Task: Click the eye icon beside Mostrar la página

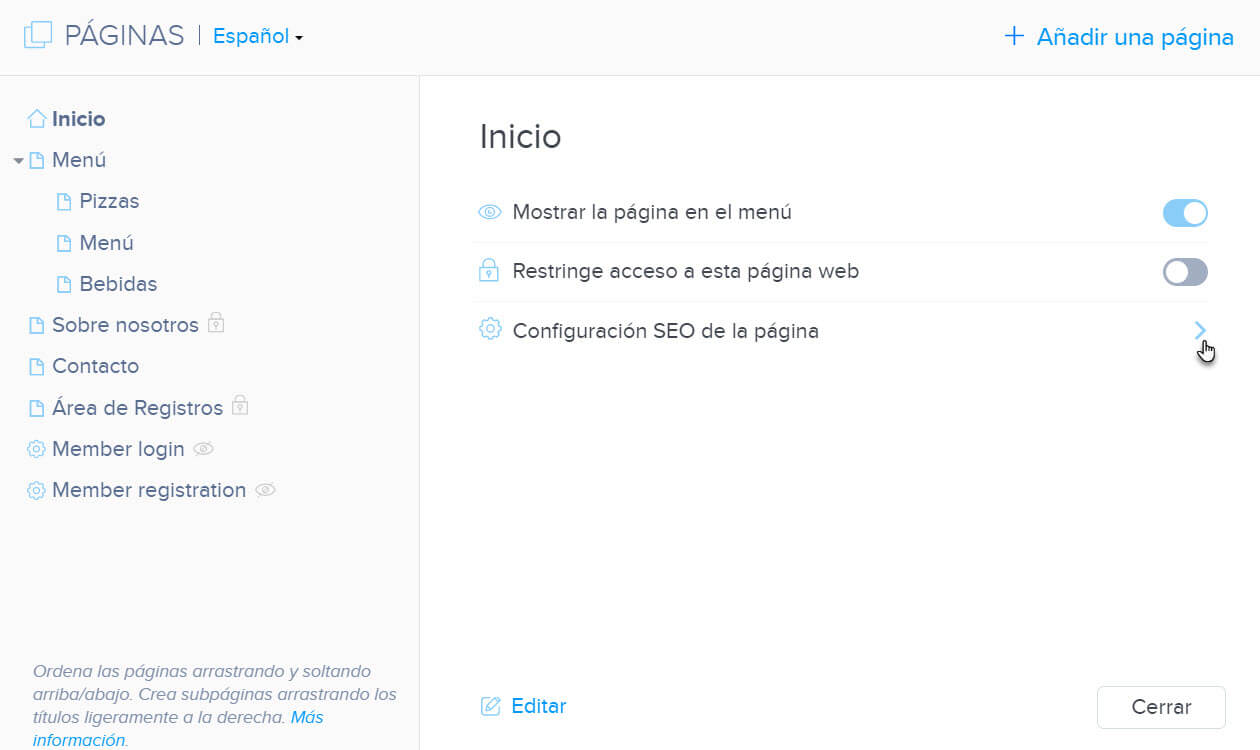Action: tap(490, 212)
